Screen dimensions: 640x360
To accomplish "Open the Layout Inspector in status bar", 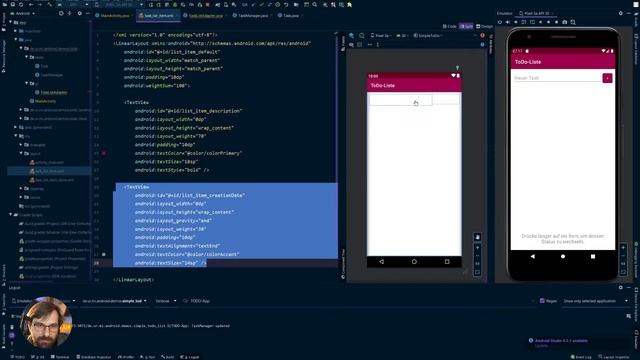I will coord(614,357).
